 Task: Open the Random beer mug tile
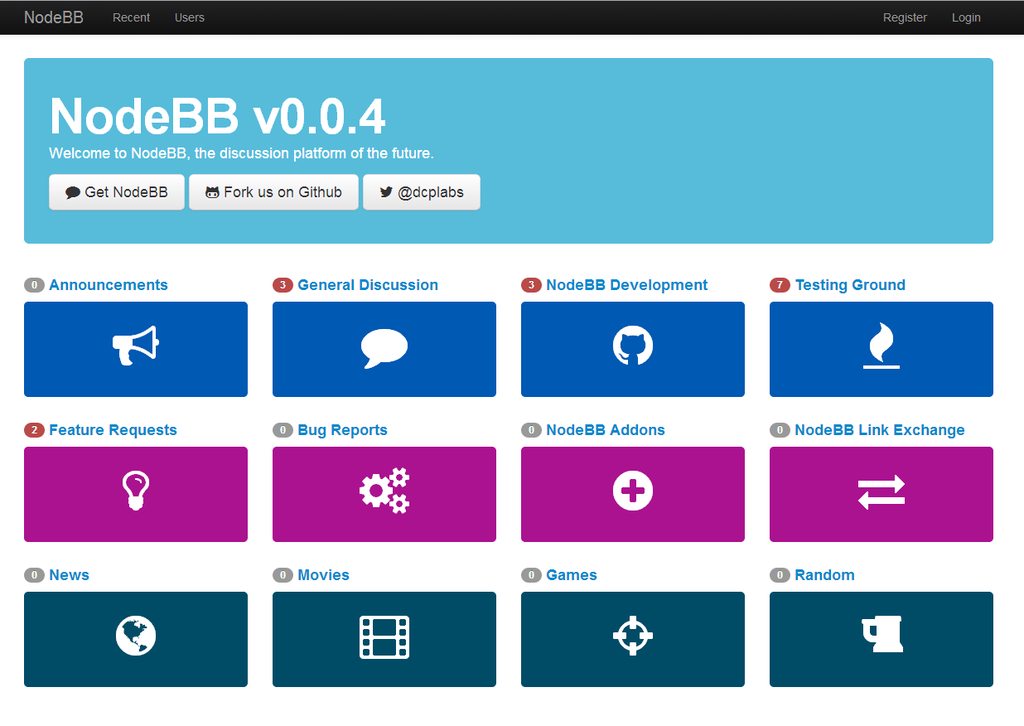pos(881,639)
